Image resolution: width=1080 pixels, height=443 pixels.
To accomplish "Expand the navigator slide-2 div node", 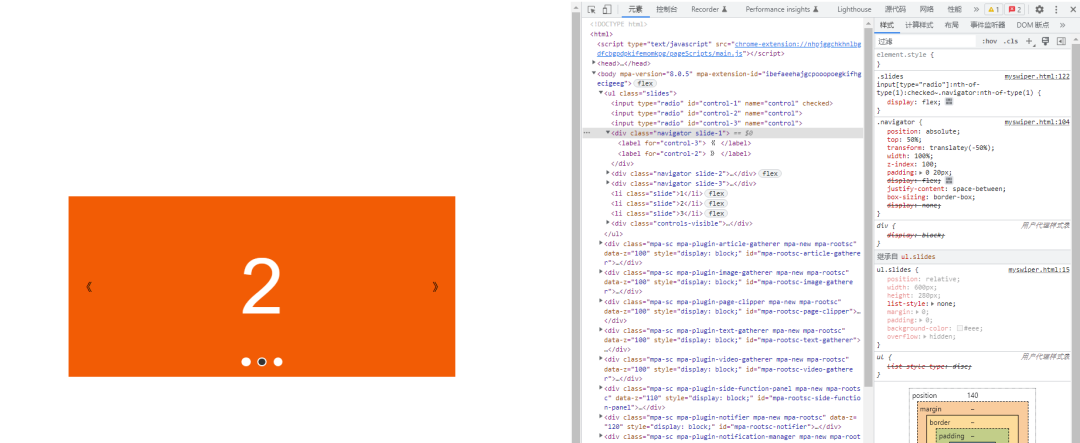I will tap(608, 173).
